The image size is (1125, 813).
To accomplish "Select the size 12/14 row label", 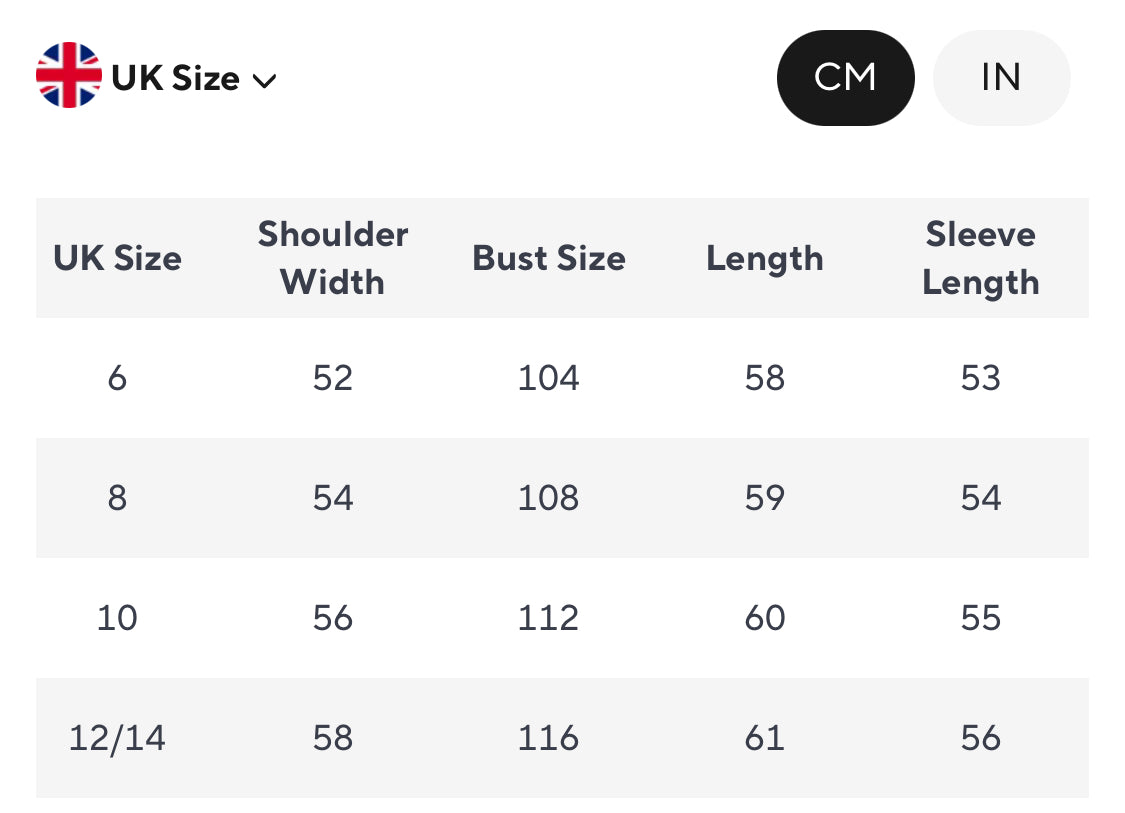I will [117, 738].
